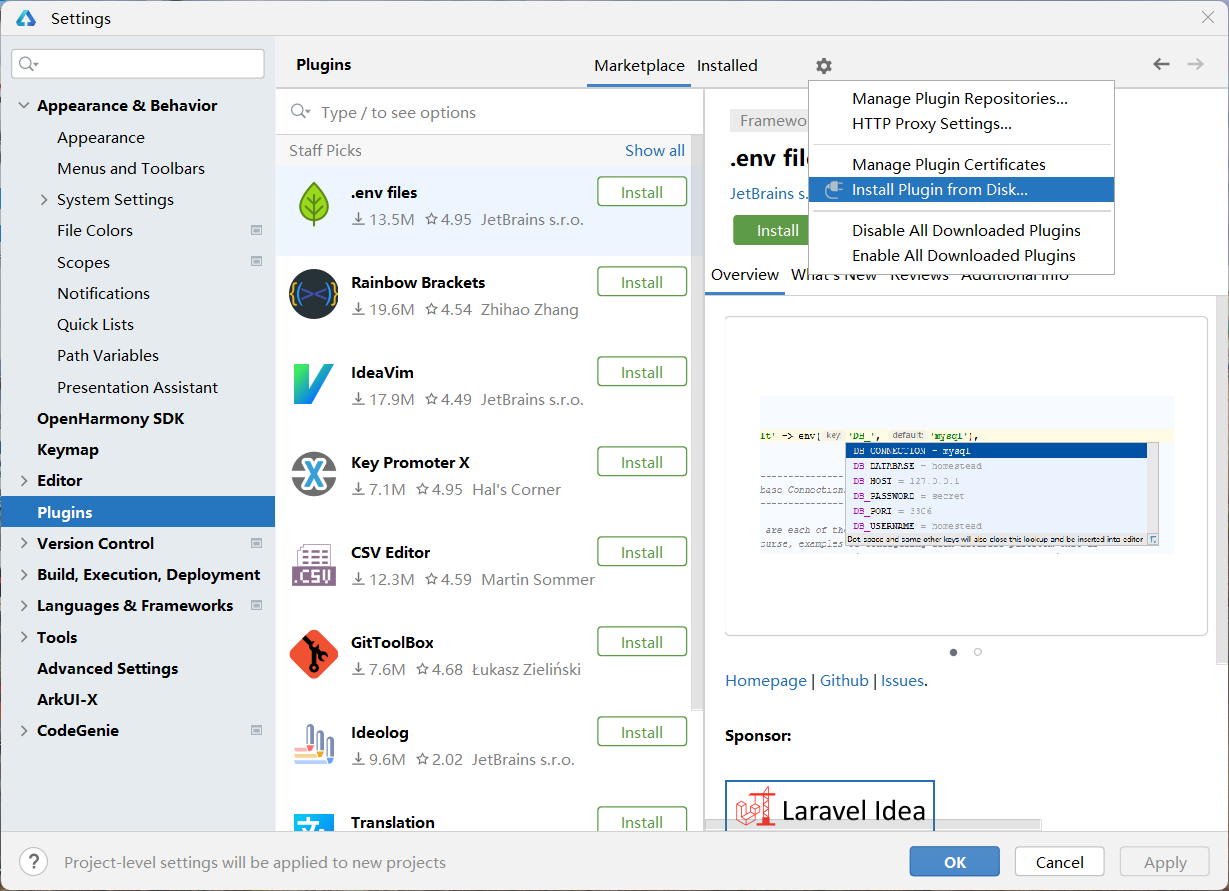Expand the Languages & Frameworks section
This screenshot has width=1229, height=891.
[24, 606]
